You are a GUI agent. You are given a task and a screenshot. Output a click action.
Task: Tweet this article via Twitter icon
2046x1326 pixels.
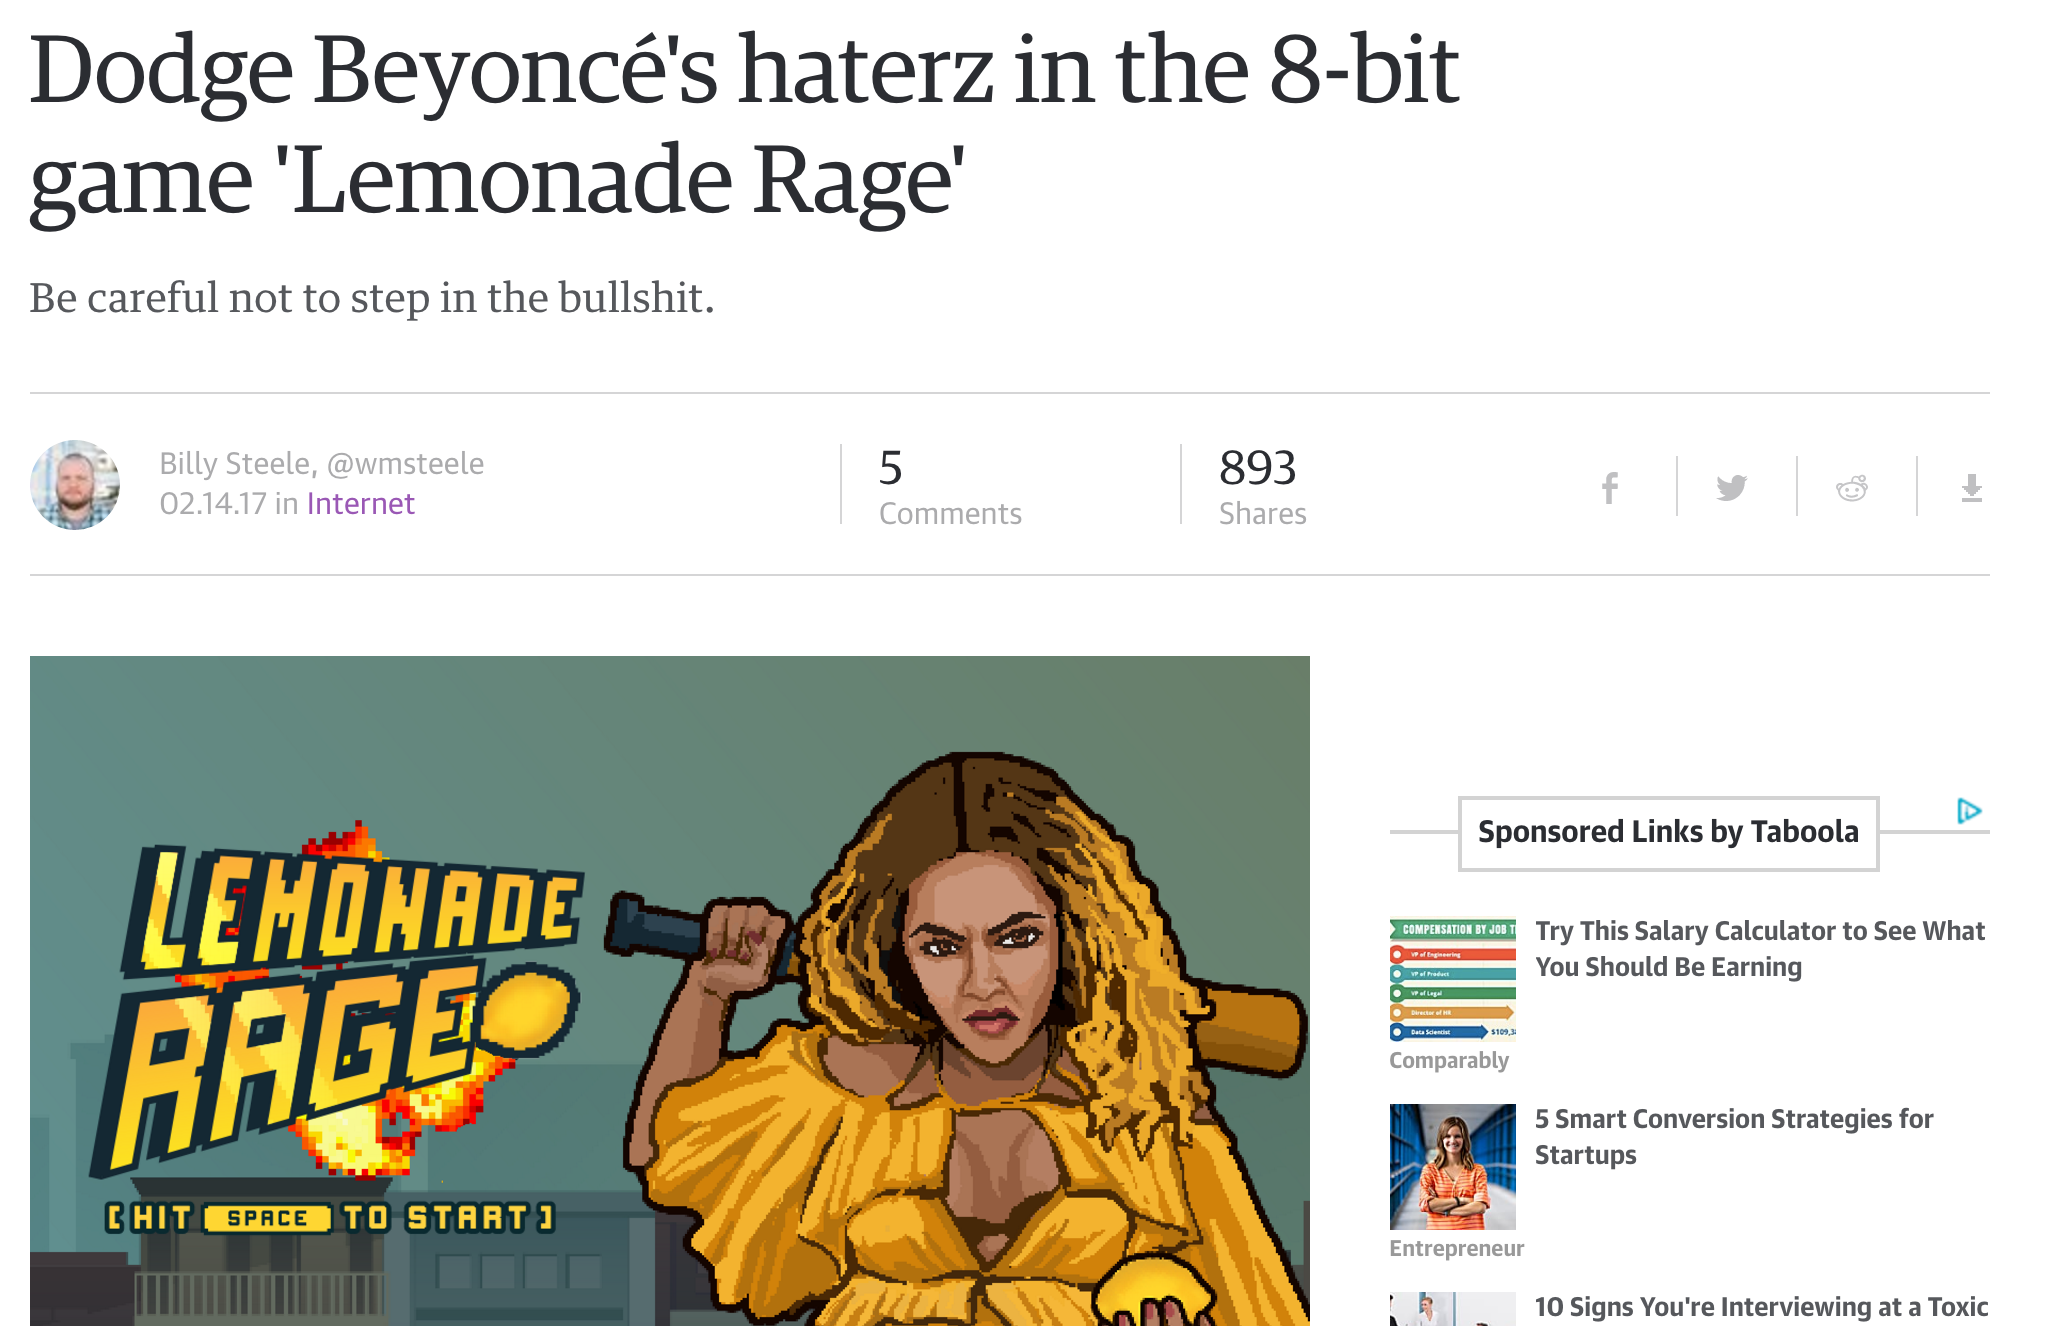tap(1731, 488)
